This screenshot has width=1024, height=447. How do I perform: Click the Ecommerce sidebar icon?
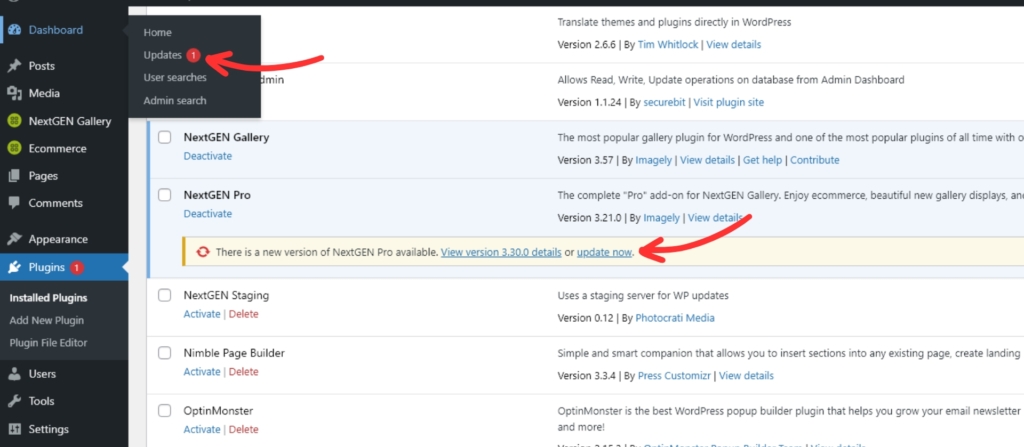click(x=14, y=148)
